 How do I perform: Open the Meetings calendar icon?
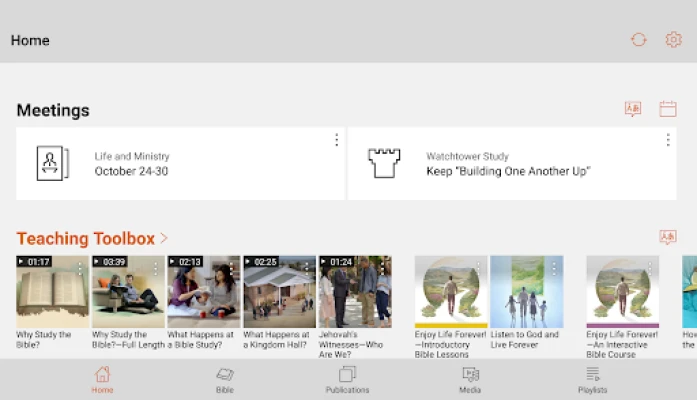[x=668, y=108]
